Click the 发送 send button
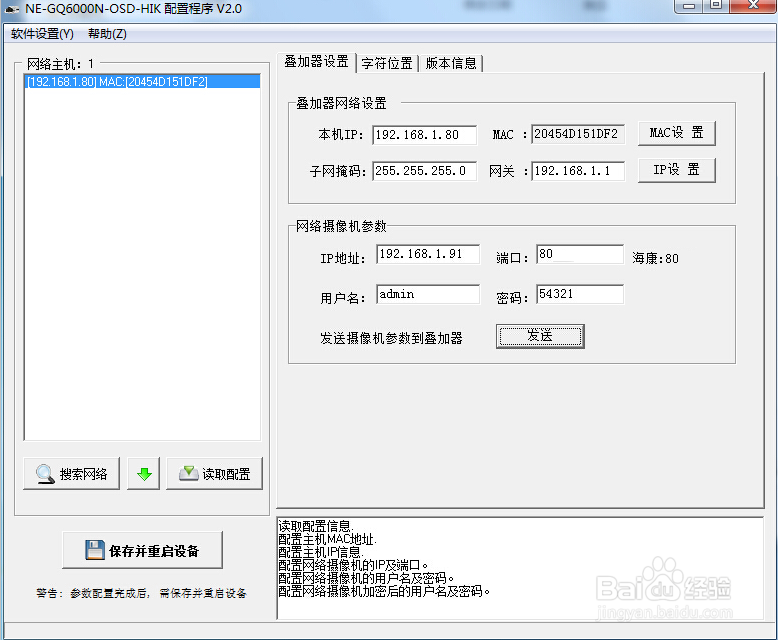 coord(540,336)
